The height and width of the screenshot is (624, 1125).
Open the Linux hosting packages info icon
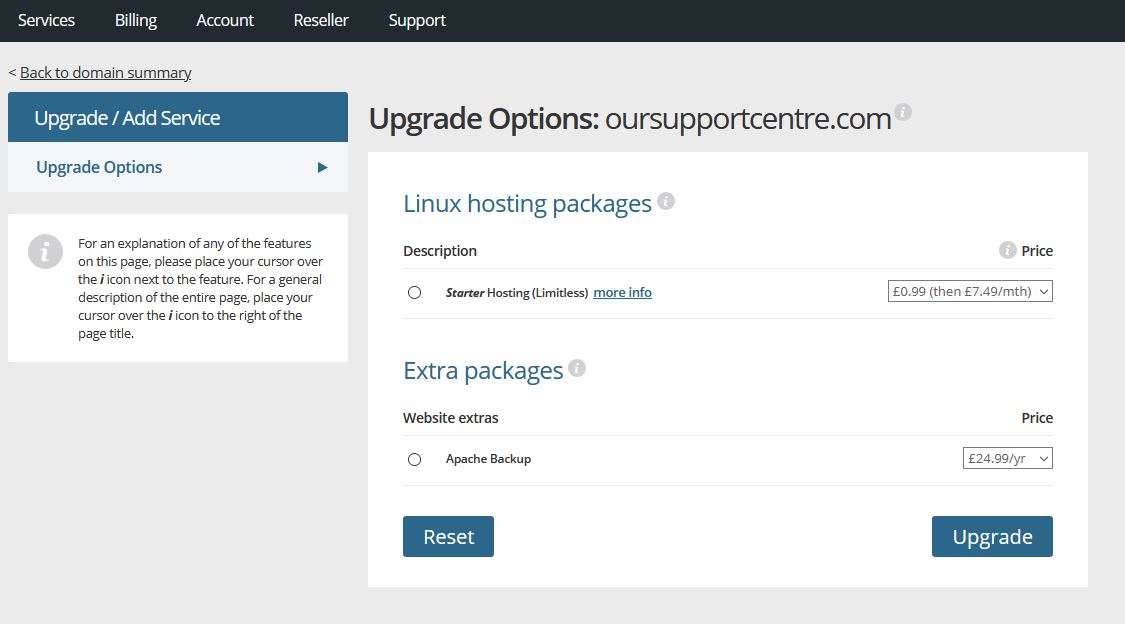(x=666, y=200)
